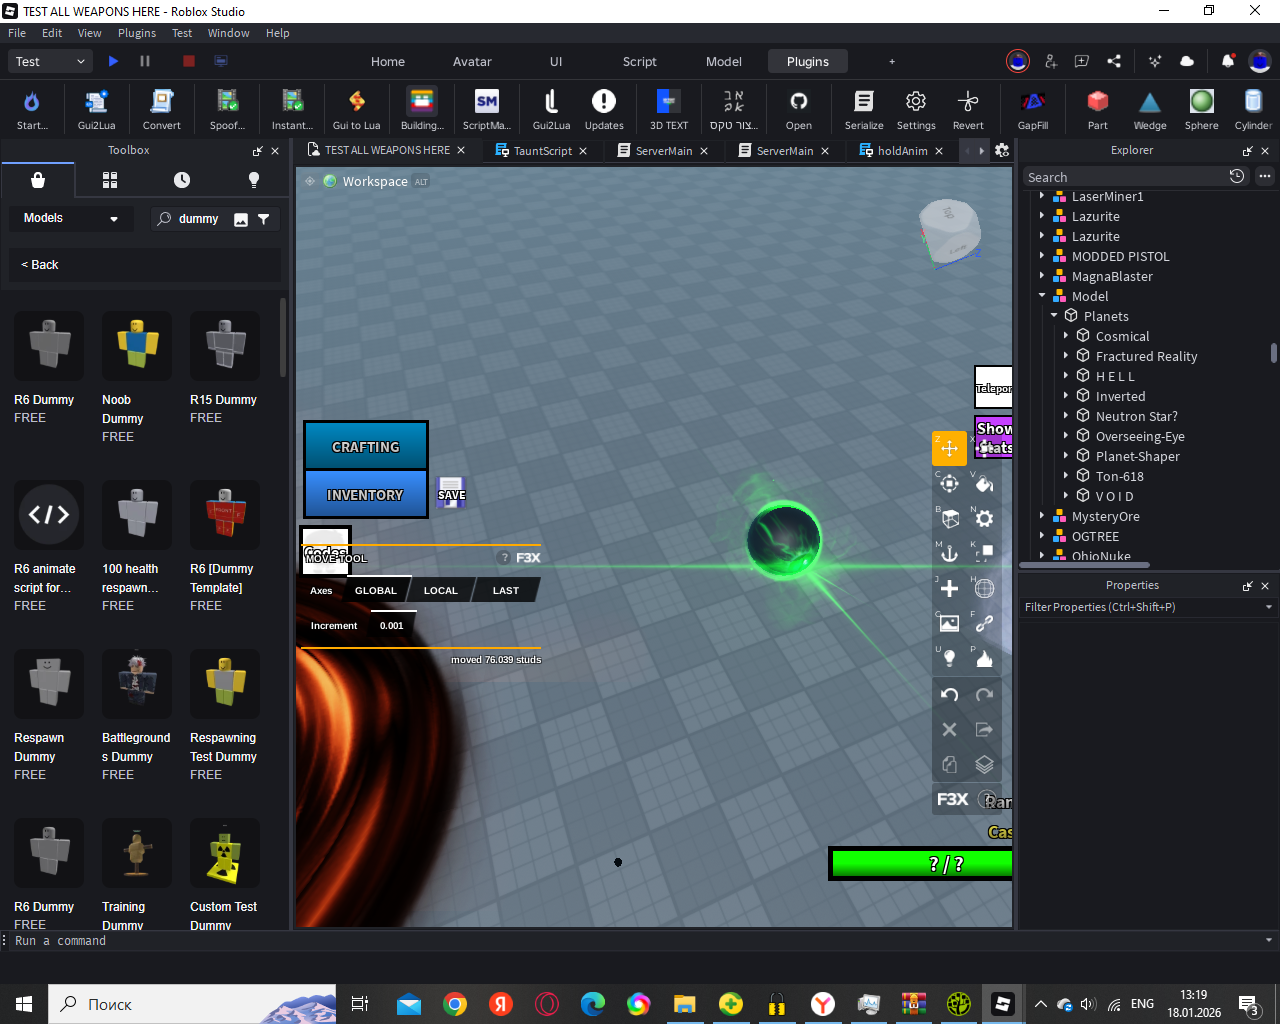Image resolution: width=1280 pixels, height=1024 pixels.
Task: Click the SAVE floppy button
Action: pyautogui.click(x=451, y=492)
